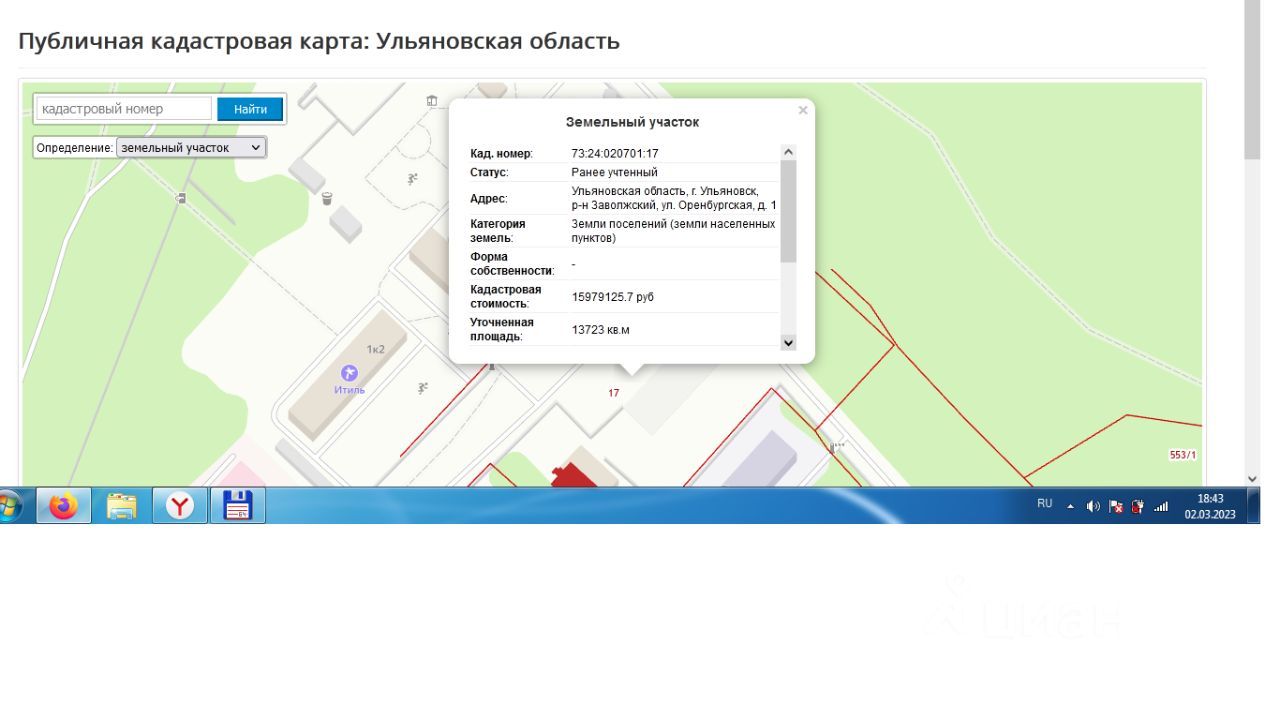Click the Итиль map marker icon

coord(349,373)
